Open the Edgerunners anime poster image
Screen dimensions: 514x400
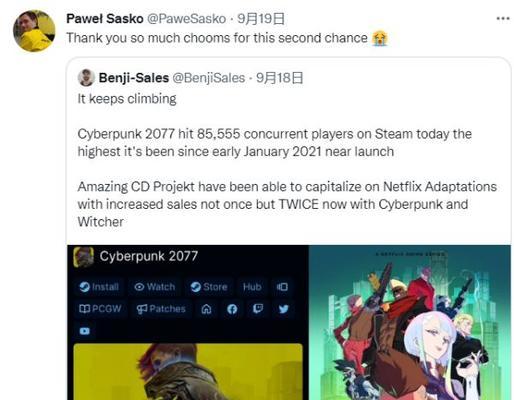410,322
